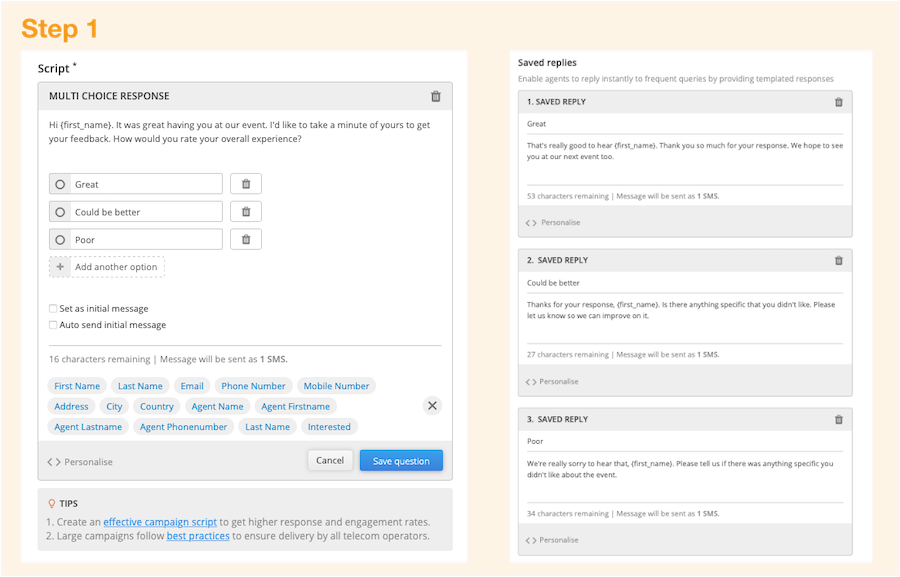Screen dimensions: 900x577
Task: Insert the Agent Firstname tag
Action: [296, 406]
